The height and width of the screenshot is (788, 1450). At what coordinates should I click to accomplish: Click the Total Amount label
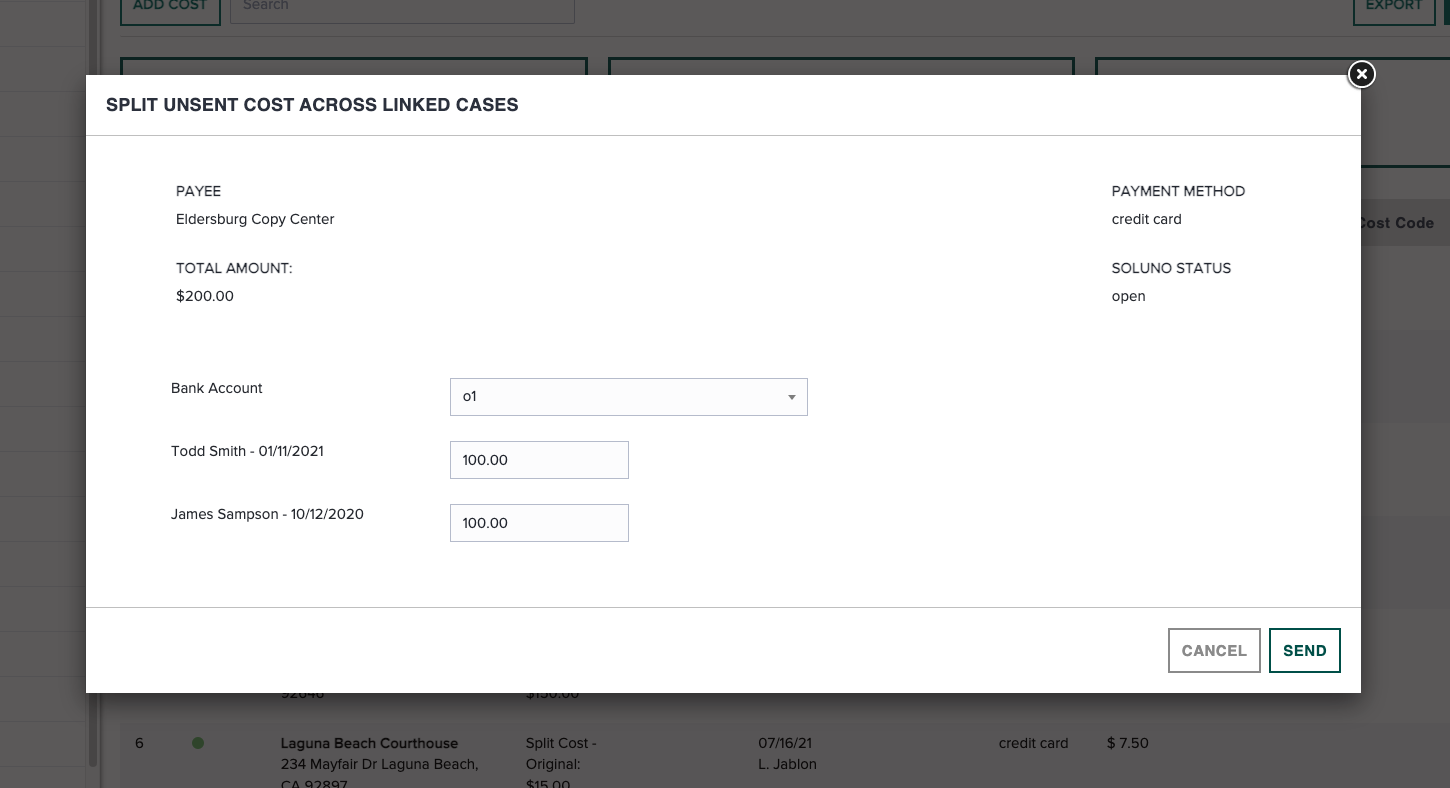coord(234,268)
